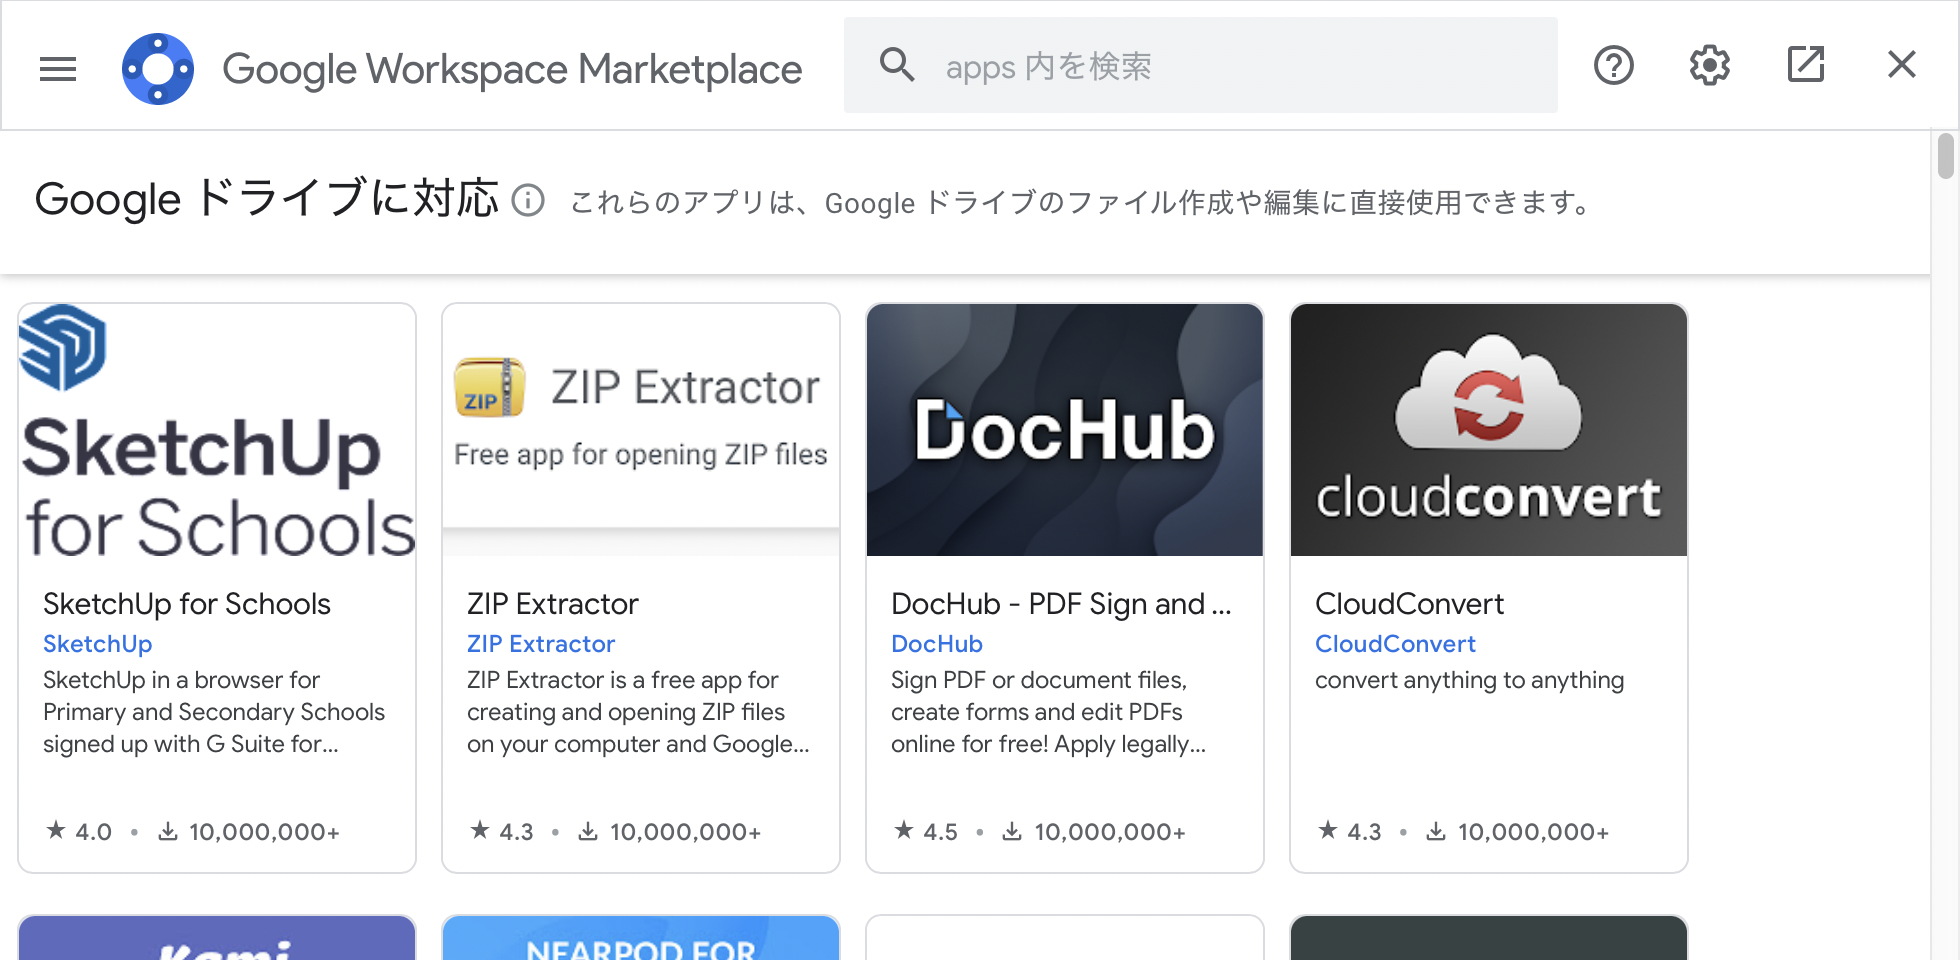Select the DocHub app thumbnail
This screenshot has width=1960, height=960.
click(x=1064, y=430)
